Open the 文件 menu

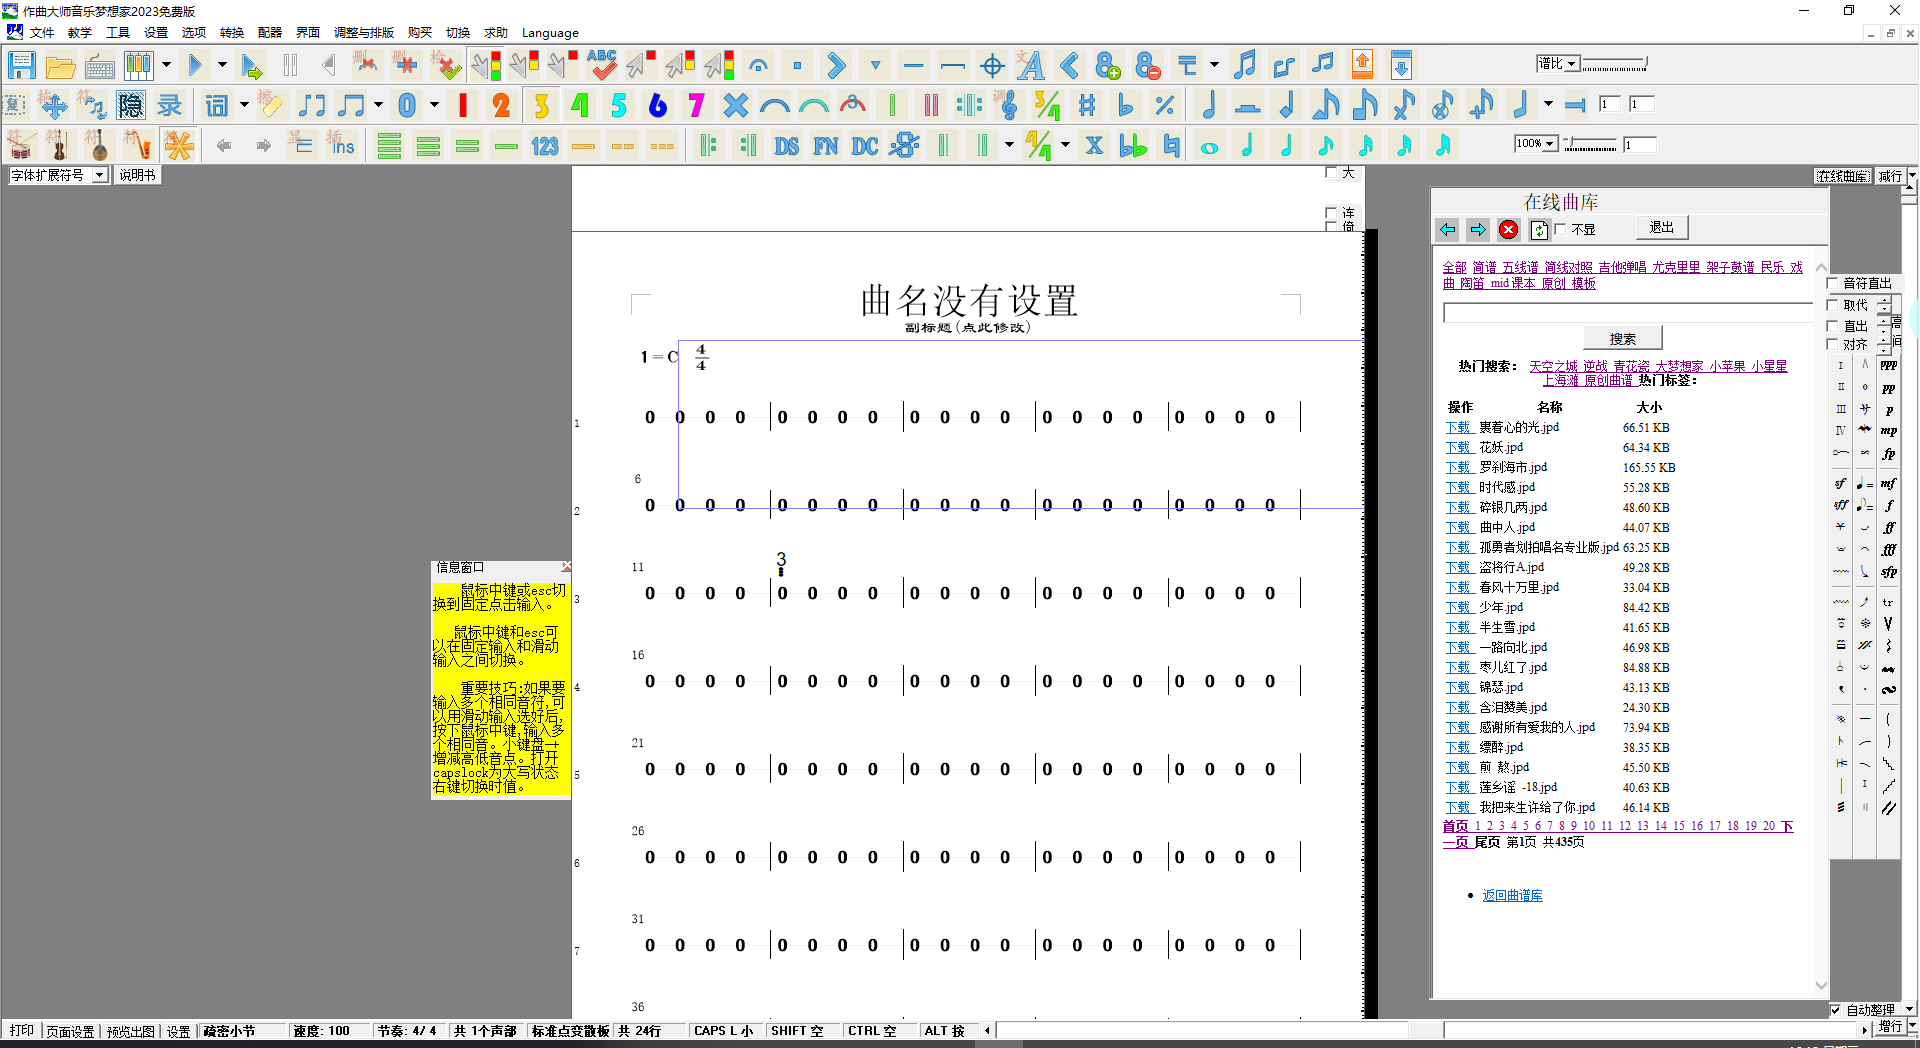click(41, 32)
